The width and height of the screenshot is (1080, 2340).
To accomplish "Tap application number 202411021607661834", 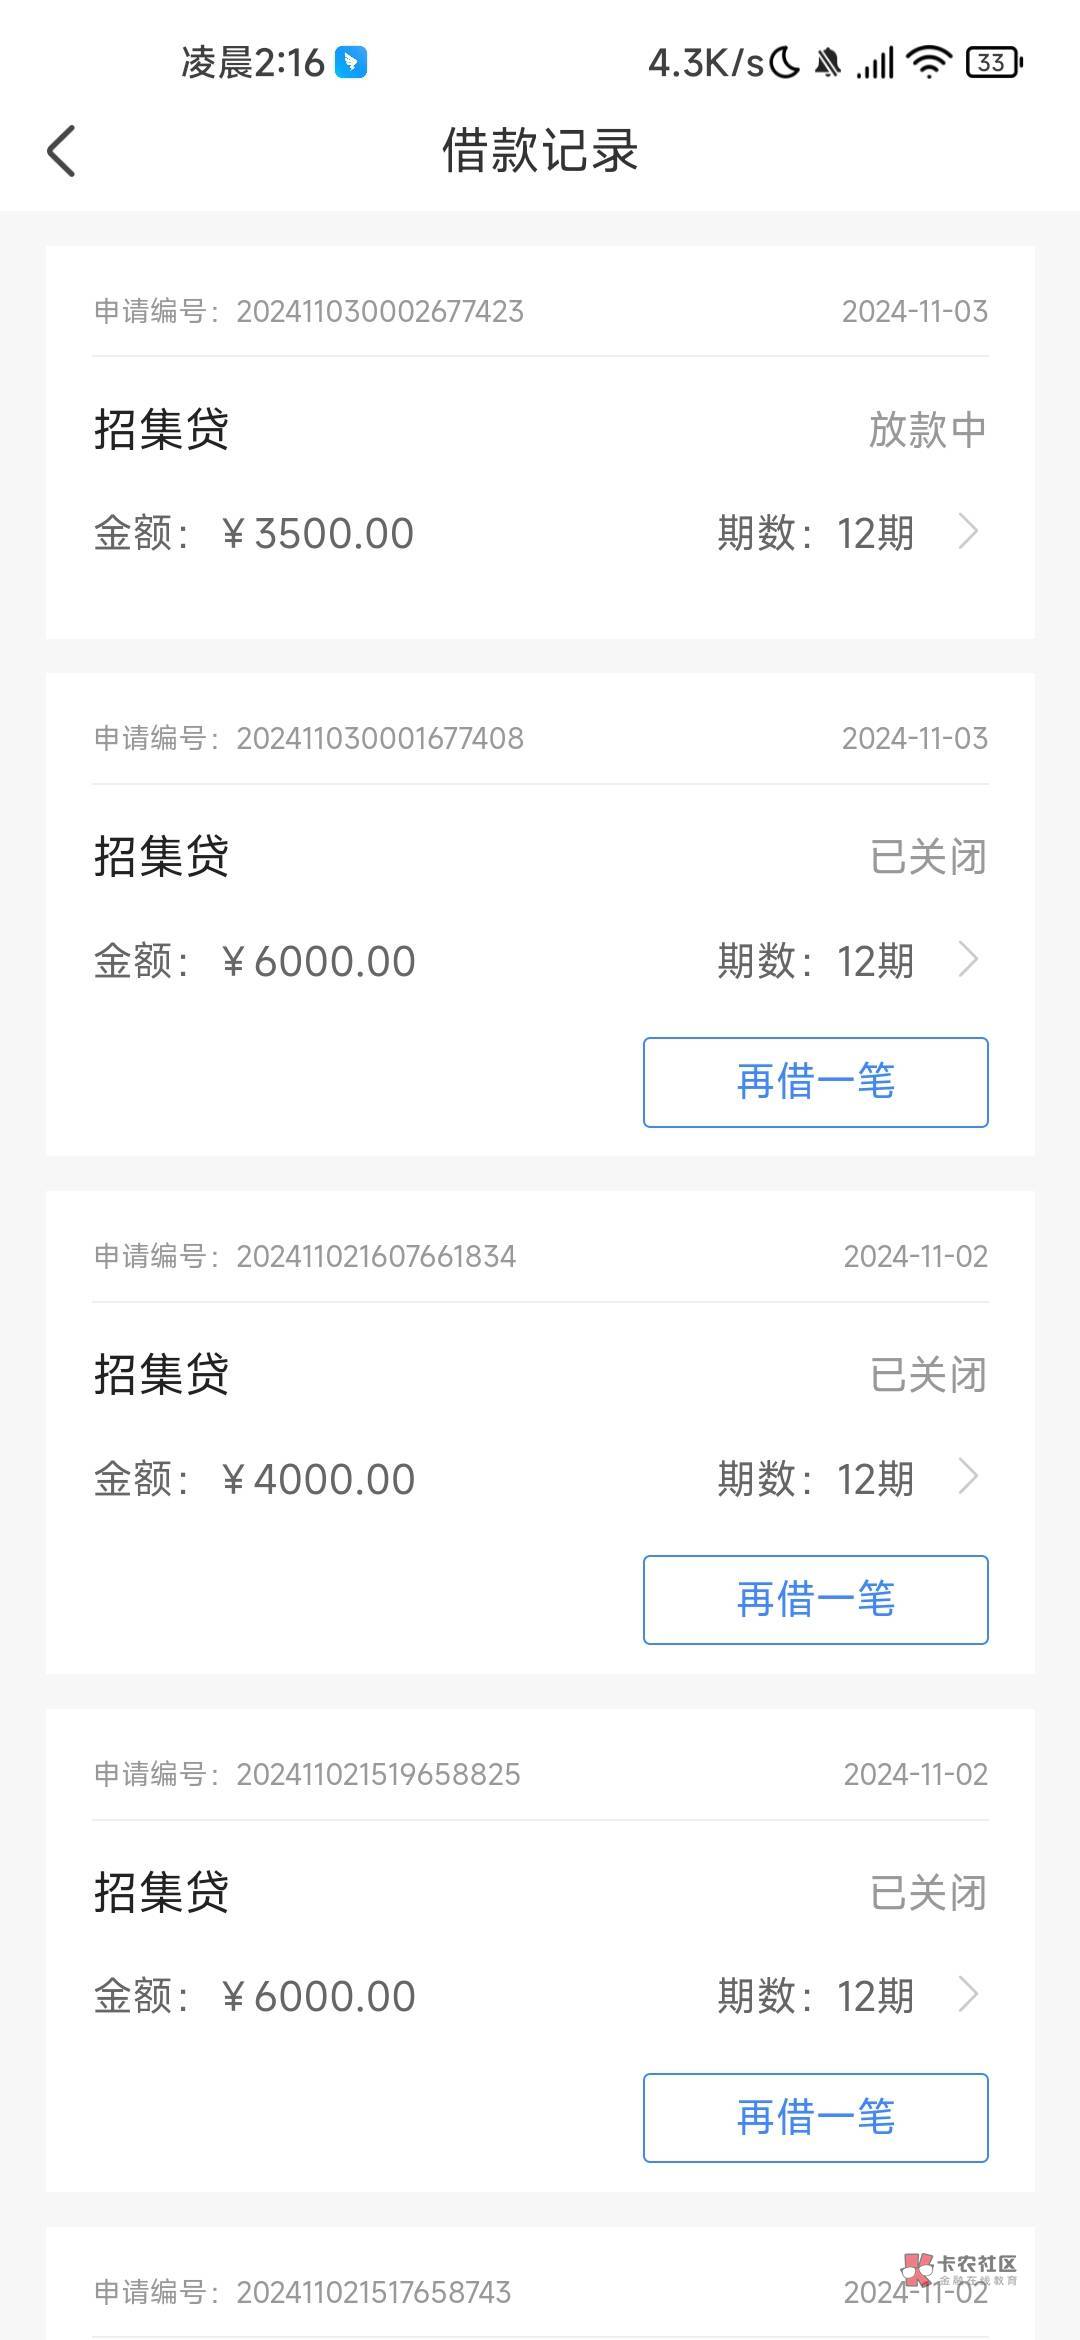I will [x=375, y=1256].
